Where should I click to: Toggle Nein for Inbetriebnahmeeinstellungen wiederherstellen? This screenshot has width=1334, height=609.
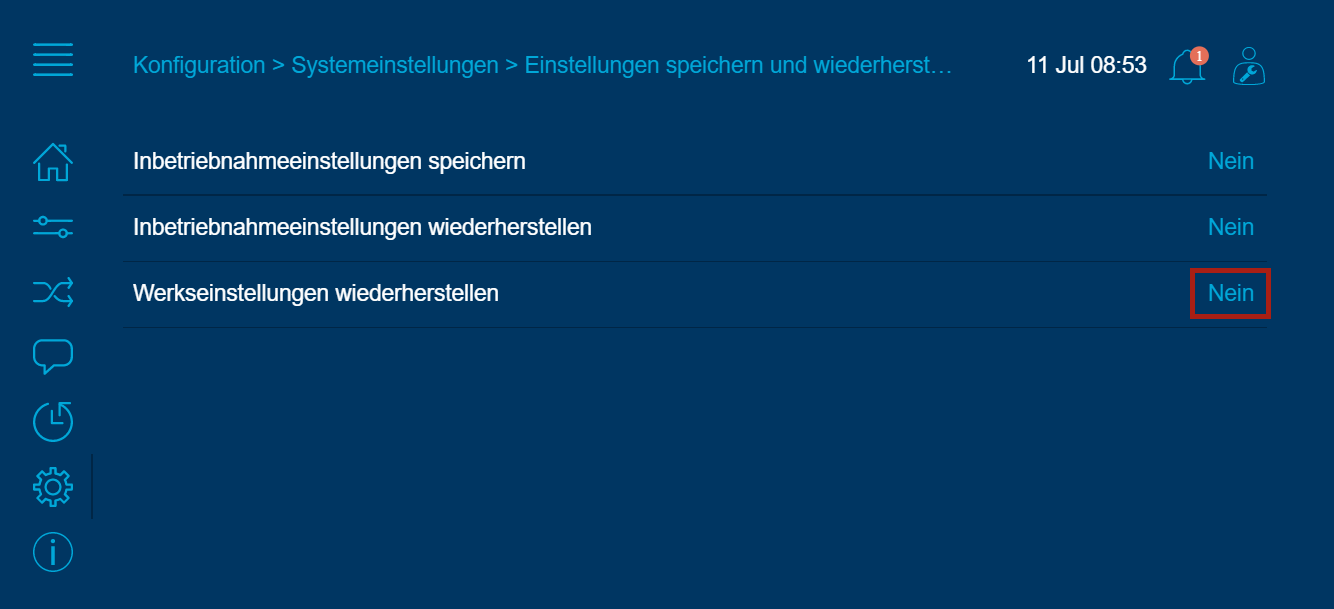point(1231,227)
